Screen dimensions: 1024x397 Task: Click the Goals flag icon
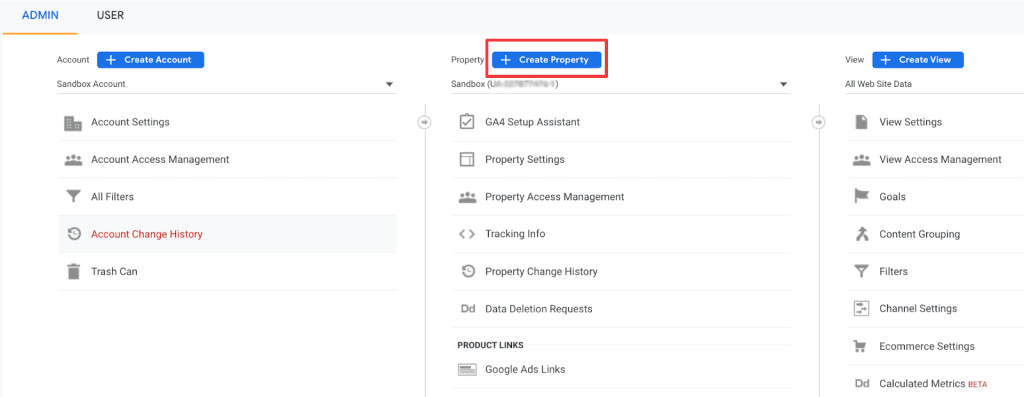click(x=861, y=197)
